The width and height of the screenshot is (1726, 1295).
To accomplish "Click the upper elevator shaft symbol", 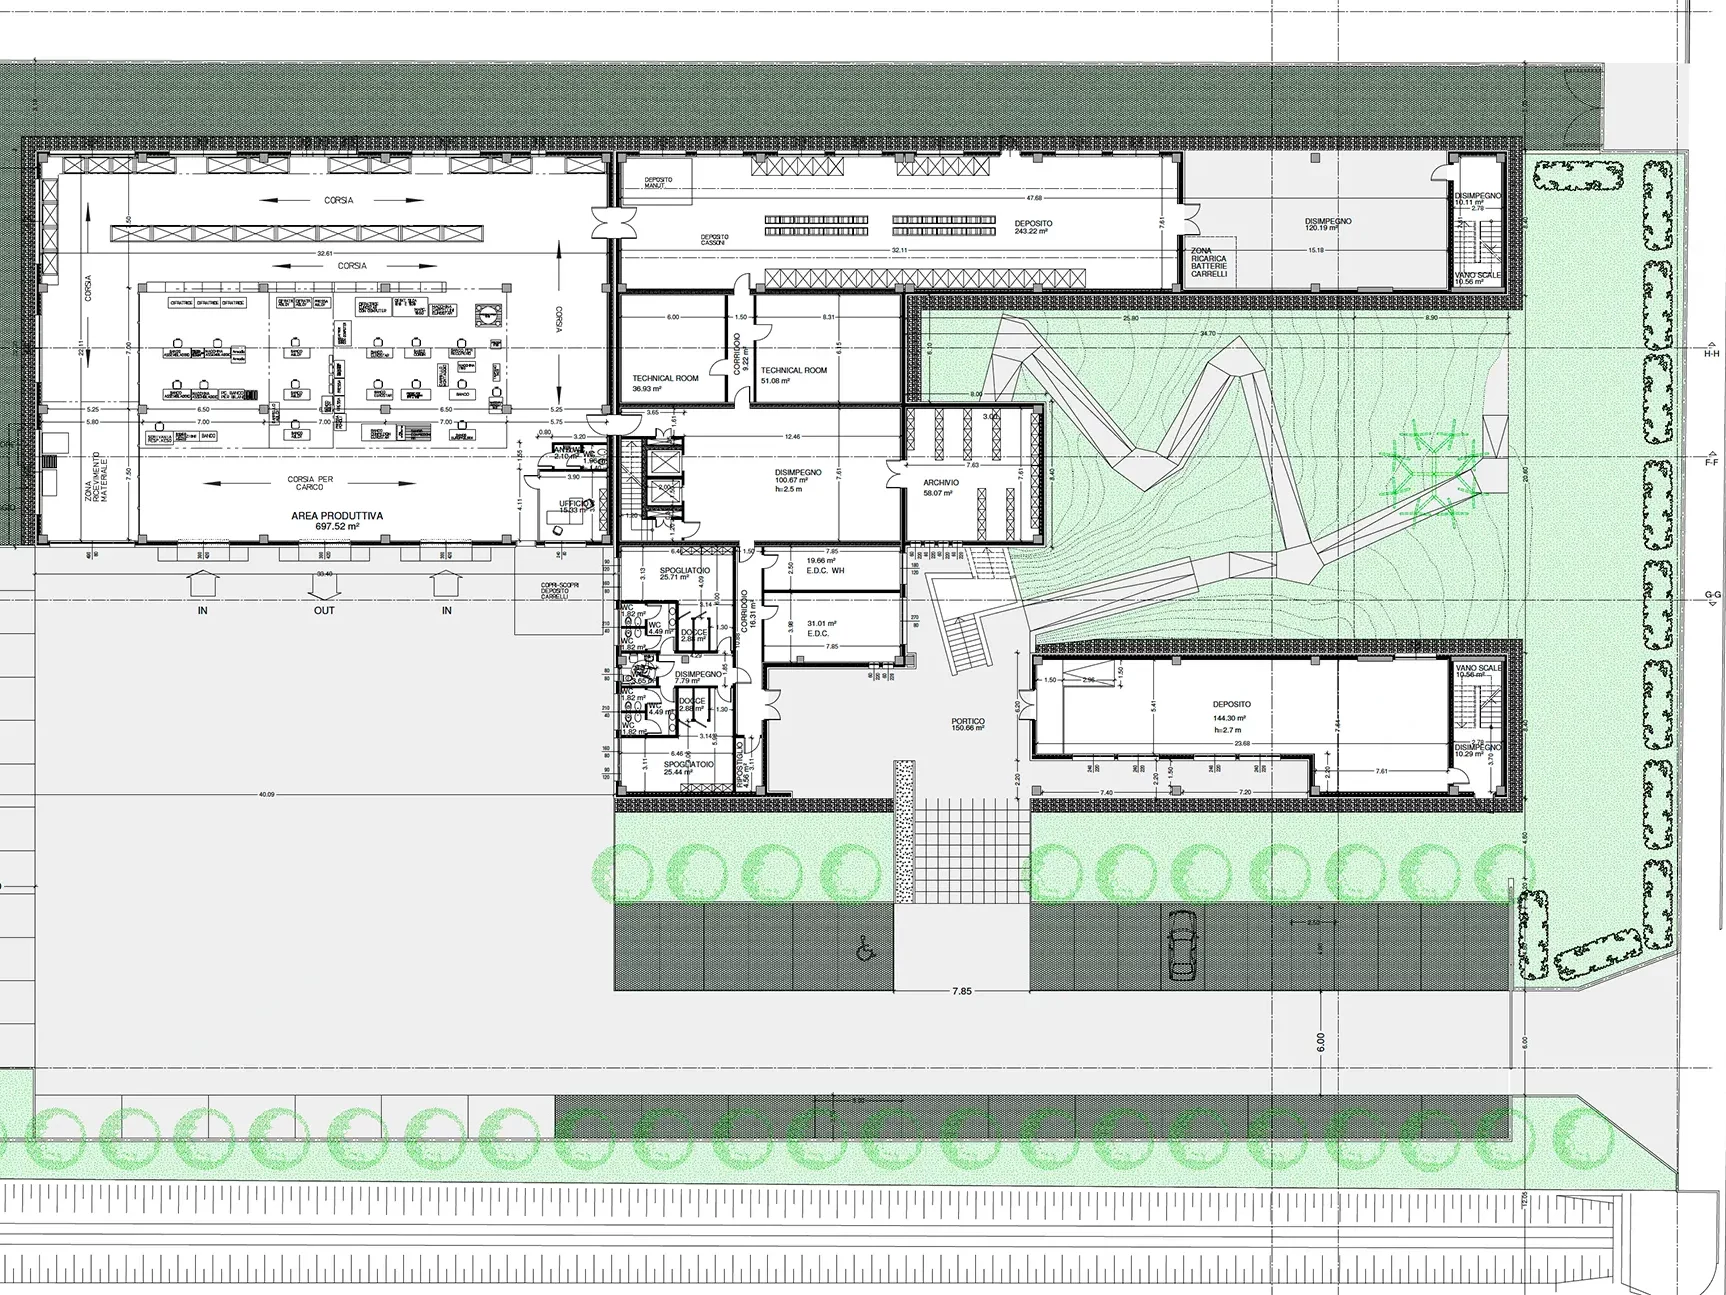I will pos(663,461).
